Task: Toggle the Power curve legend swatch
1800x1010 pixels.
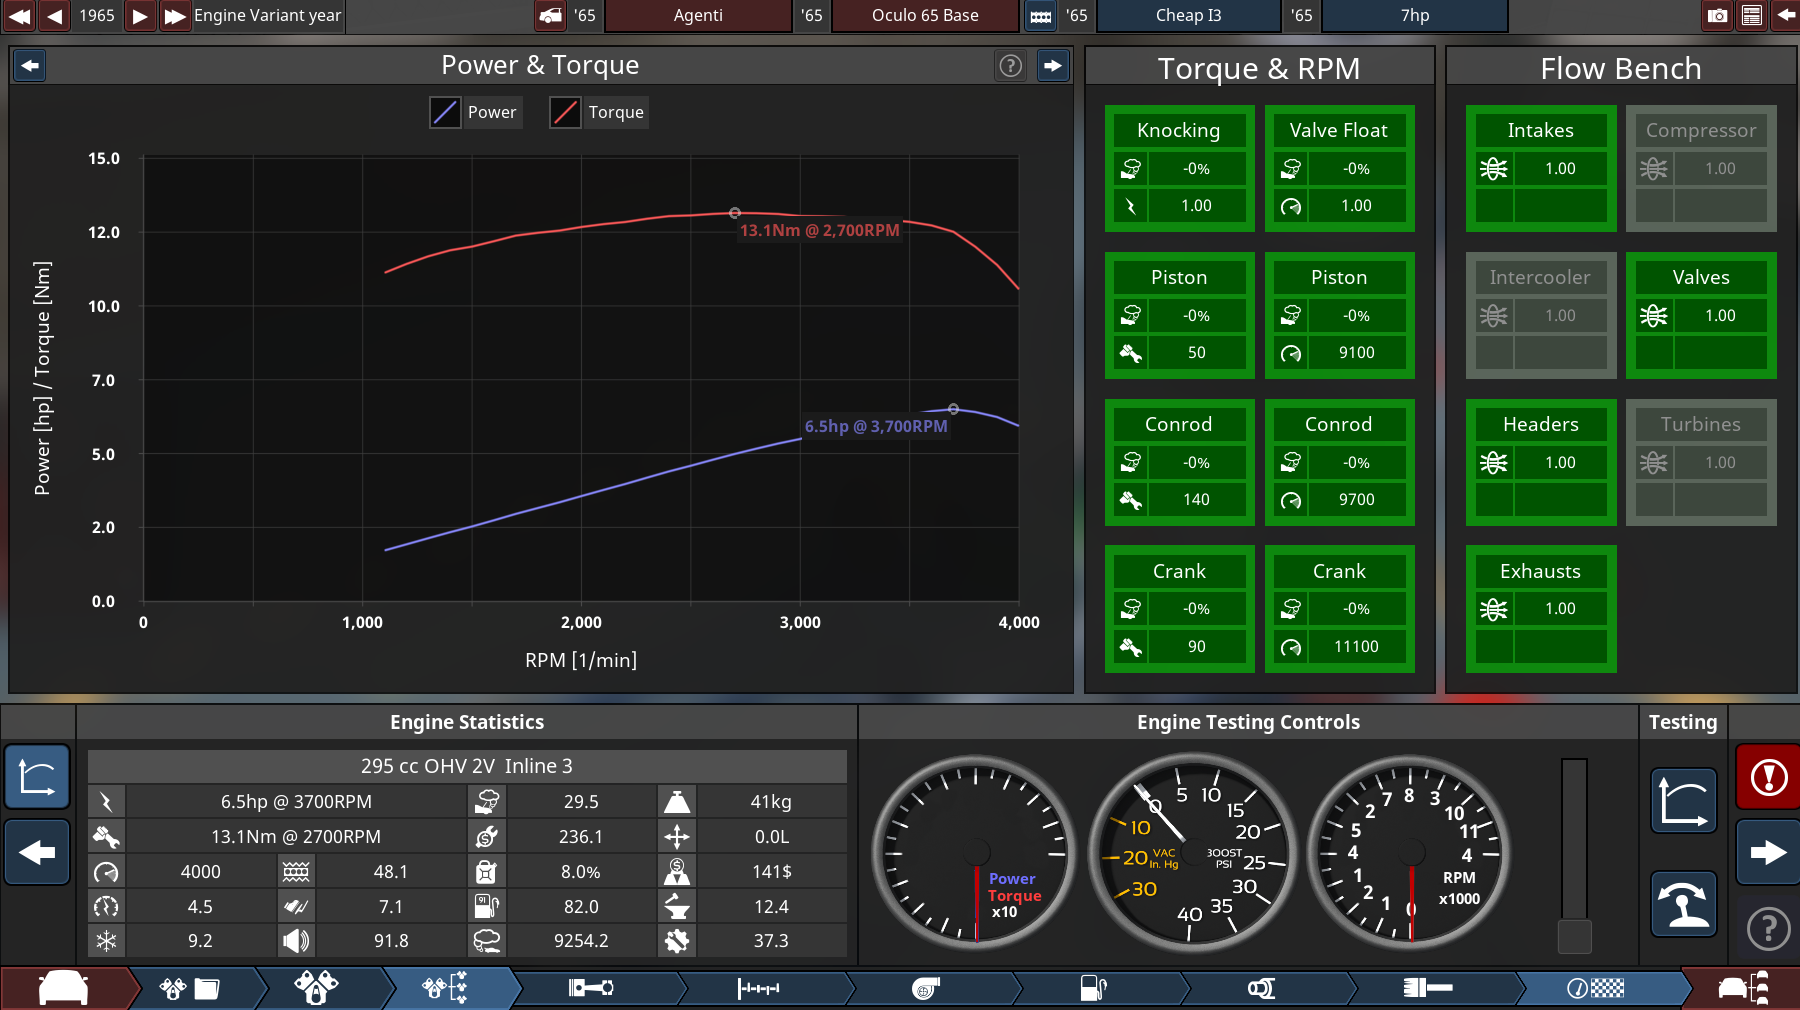Action: [445, 112]
